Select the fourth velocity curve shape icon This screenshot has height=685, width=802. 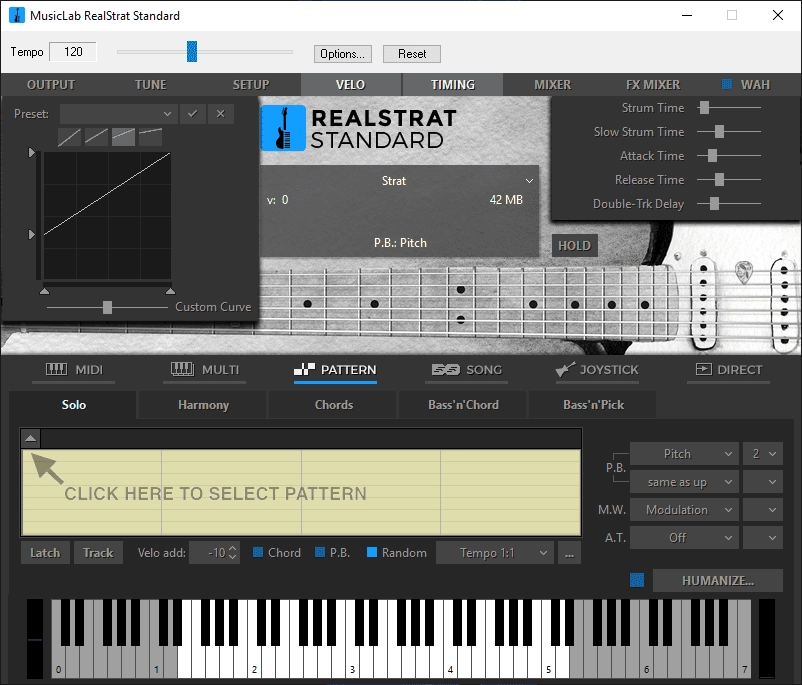[x=150, y=137]
